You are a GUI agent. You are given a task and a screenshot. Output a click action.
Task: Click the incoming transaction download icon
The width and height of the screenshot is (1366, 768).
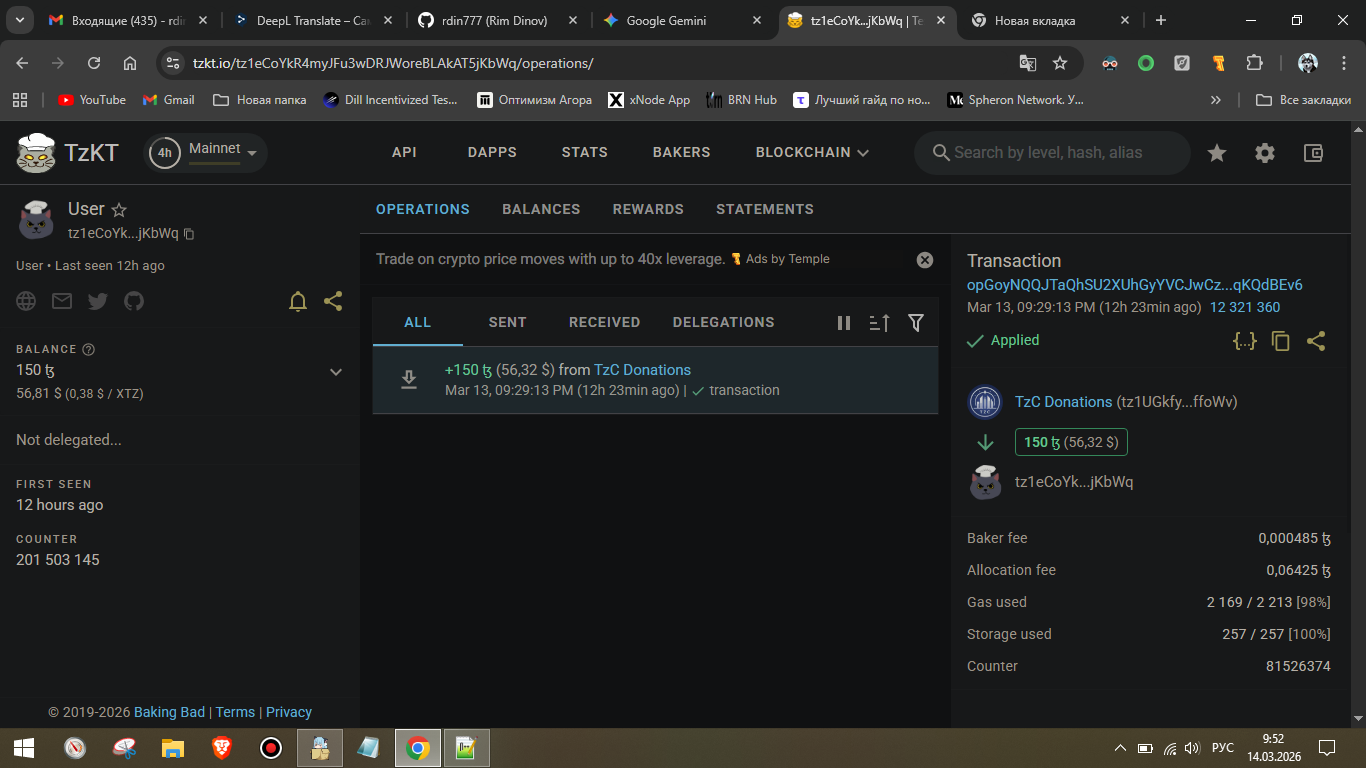pyautogui.click(x=409, y=380)
